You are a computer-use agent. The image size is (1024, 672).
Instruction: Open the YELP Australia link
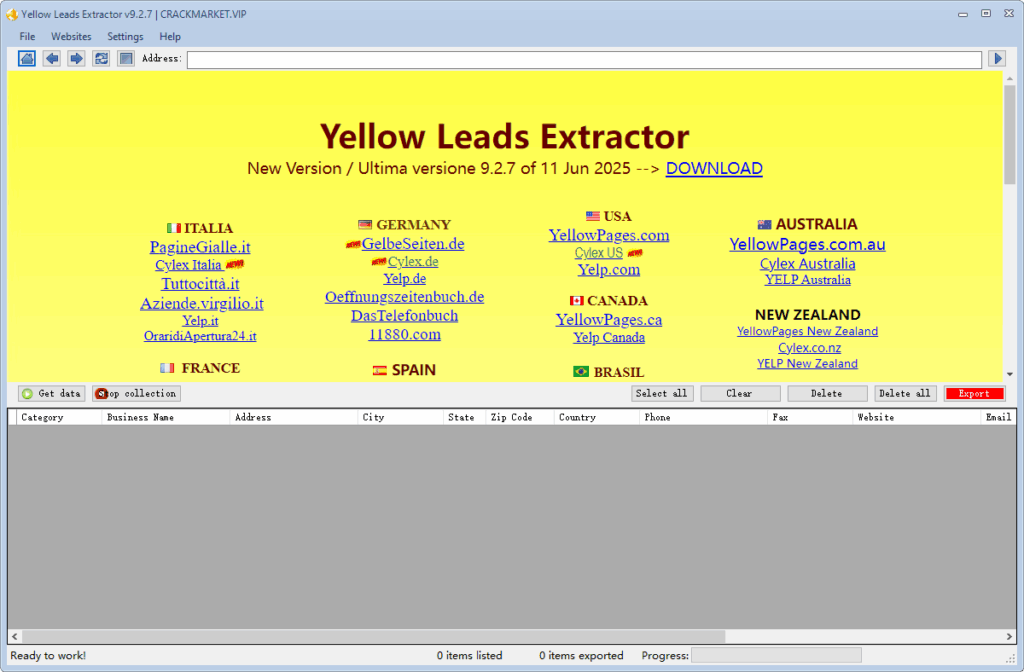tap(807, 280)
